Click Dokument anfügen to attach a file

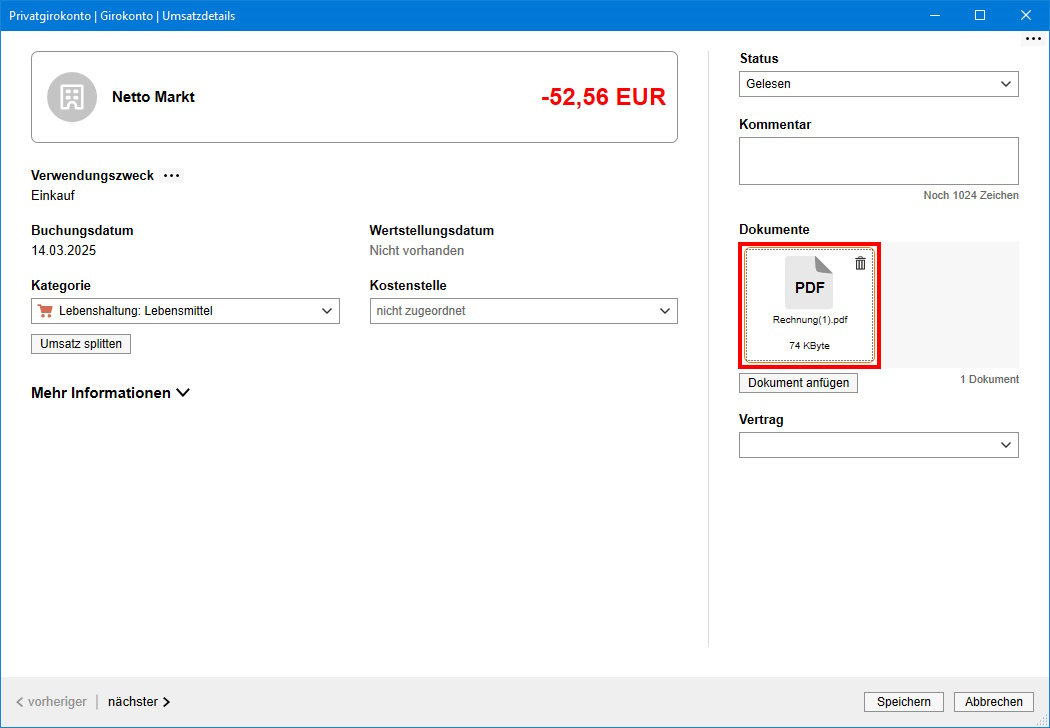pyautogui.click(x=798, y=382)
